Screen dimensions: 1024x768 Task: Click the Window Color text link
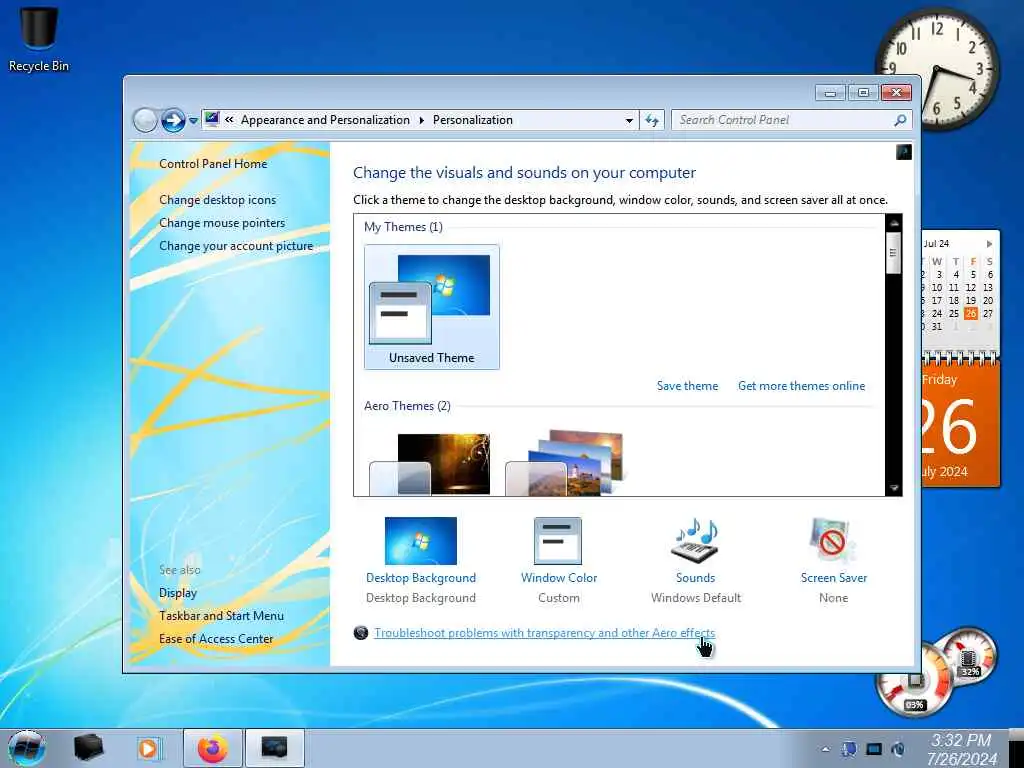[x=558, y=578]
